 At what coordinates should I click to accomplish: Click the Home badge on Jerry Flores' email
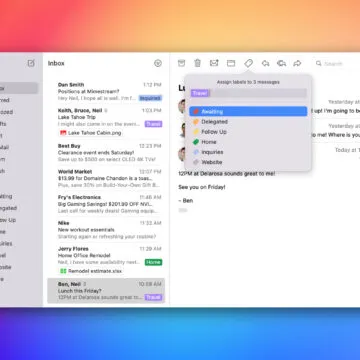(153, 262)
